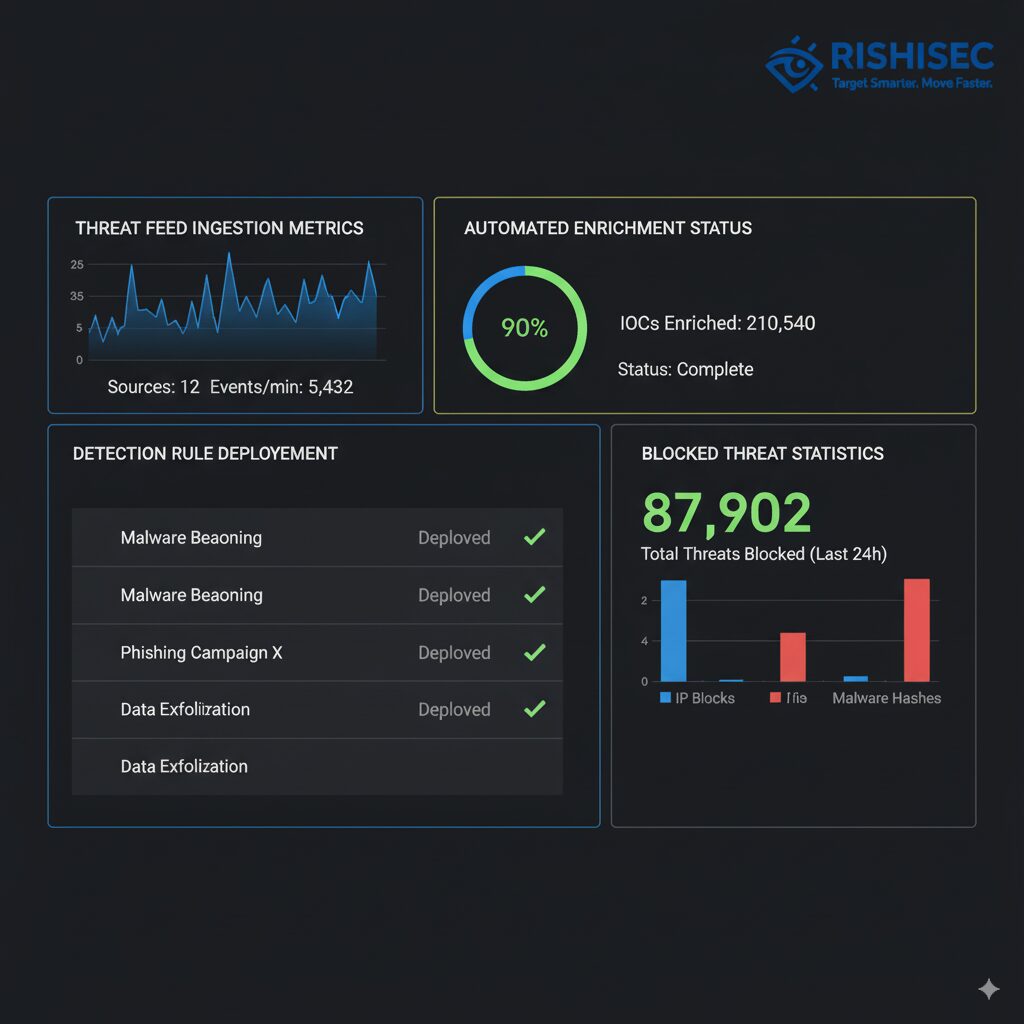Viewport: 1024px width, 1024px height.
Task: Click the green checkmark beside Phishing Campaign X
Action: (535, 652)
